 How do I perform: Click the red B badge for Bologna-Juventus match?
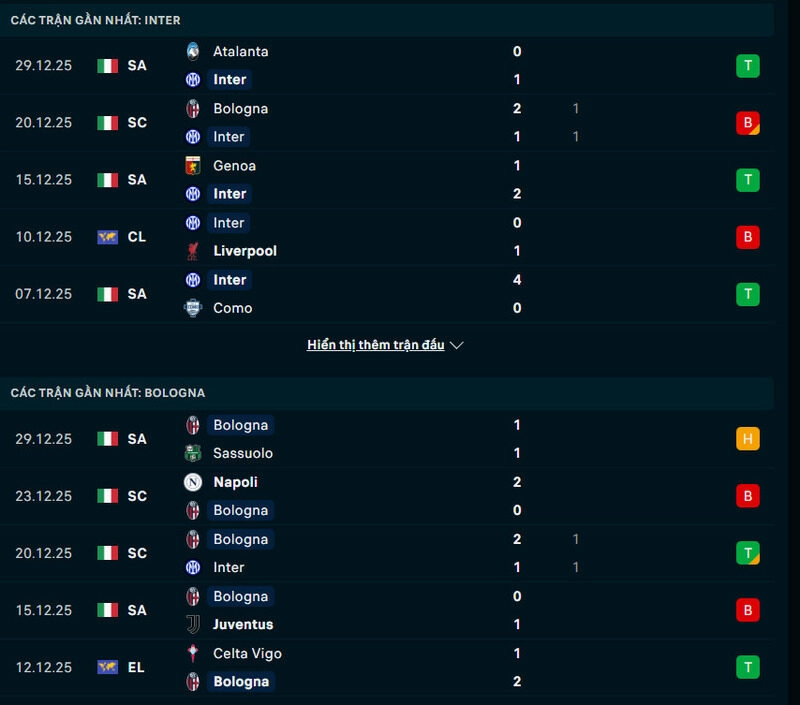pyautogui.click(x=746, y=610)
